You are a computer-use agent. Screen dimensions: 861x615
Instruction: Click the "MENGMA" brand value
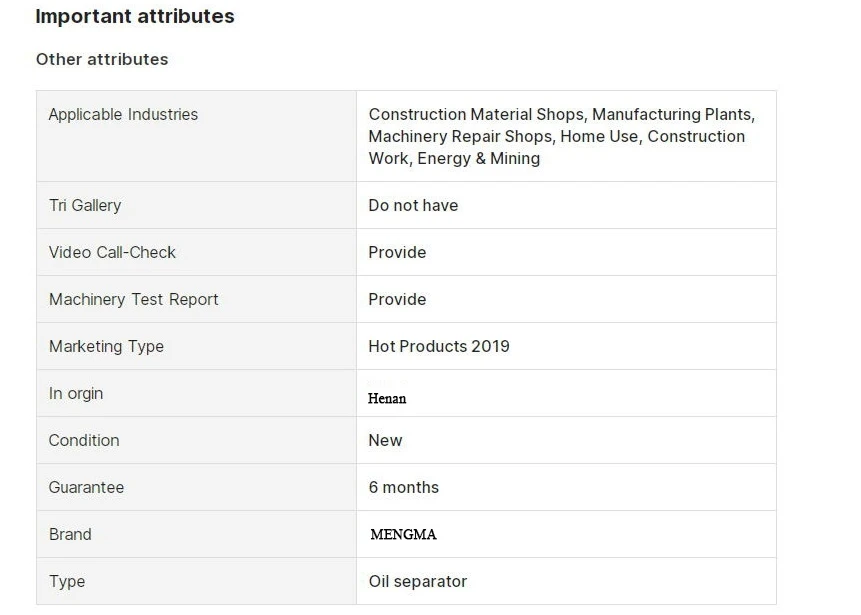tap(404, 534)
